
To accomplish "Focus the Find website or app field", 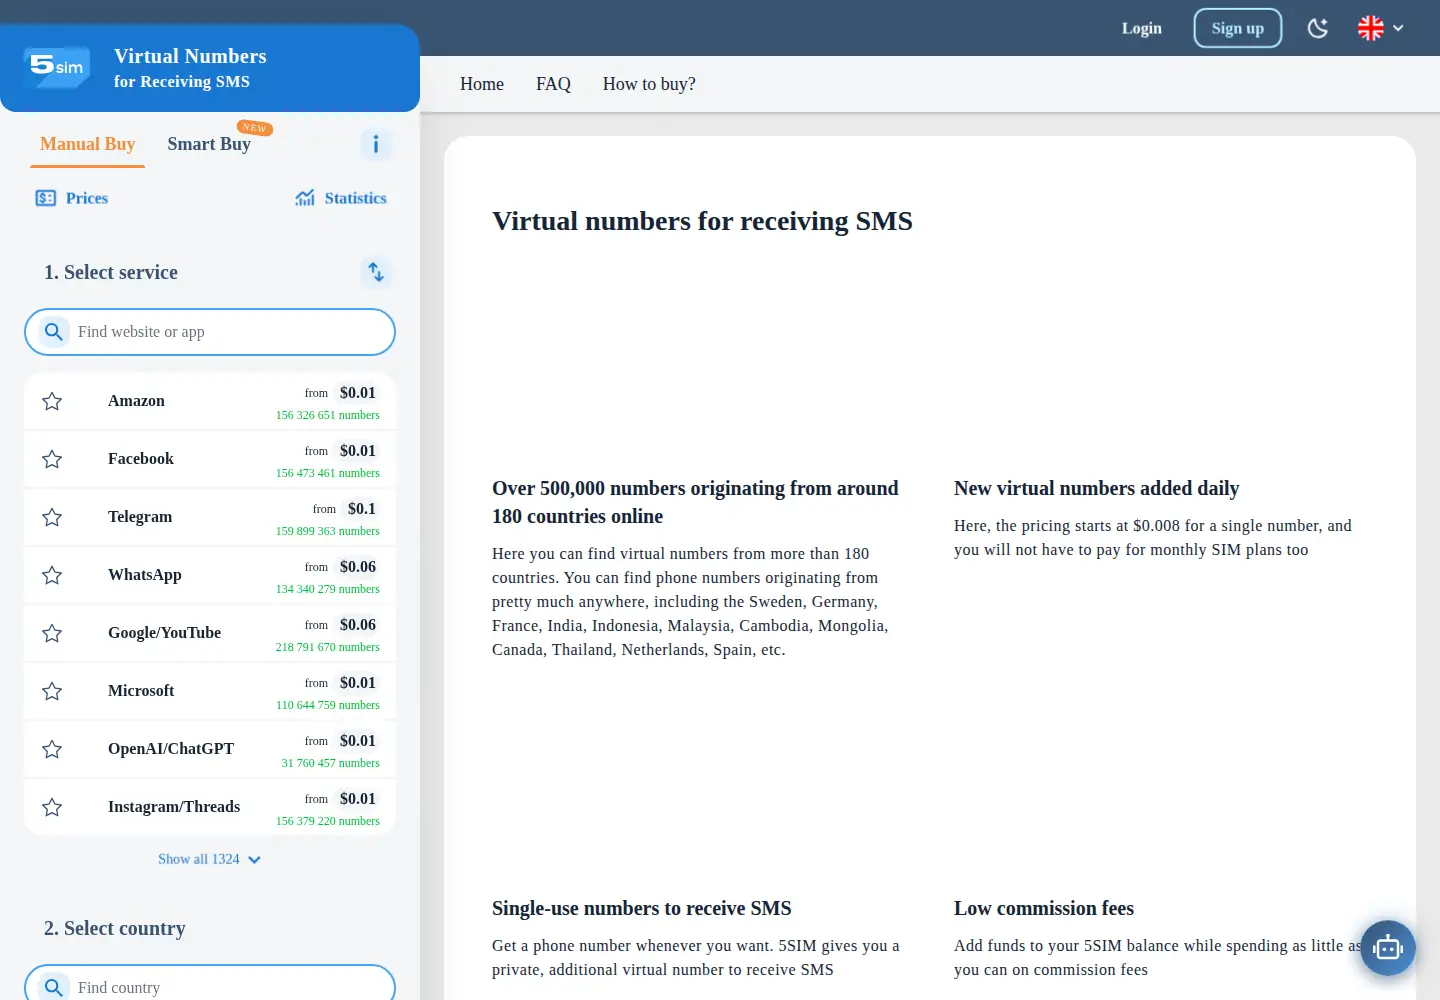I will (210, 332).
